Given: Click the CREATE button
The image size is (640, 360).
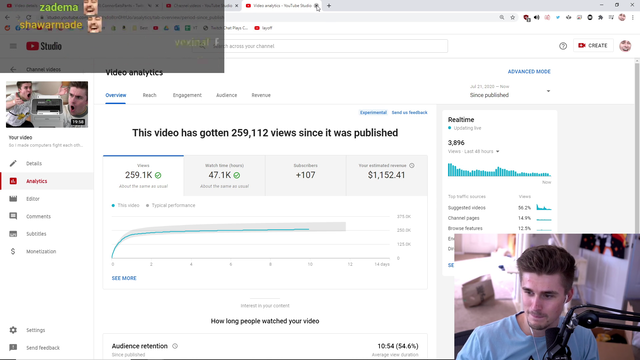Looking at the screenshot, I should coord(593,45).
